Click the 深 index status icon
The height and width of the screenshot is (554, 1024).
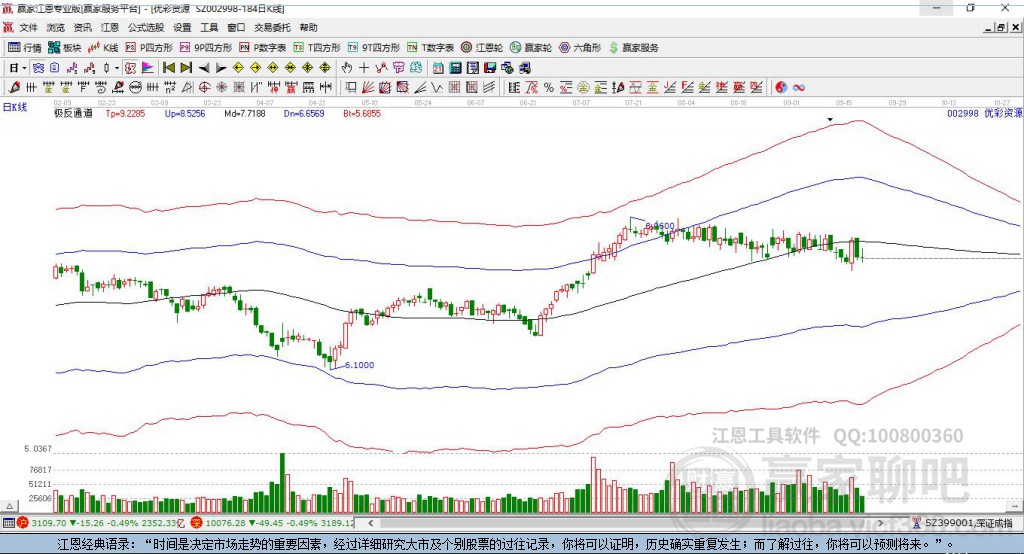point(196,523)
